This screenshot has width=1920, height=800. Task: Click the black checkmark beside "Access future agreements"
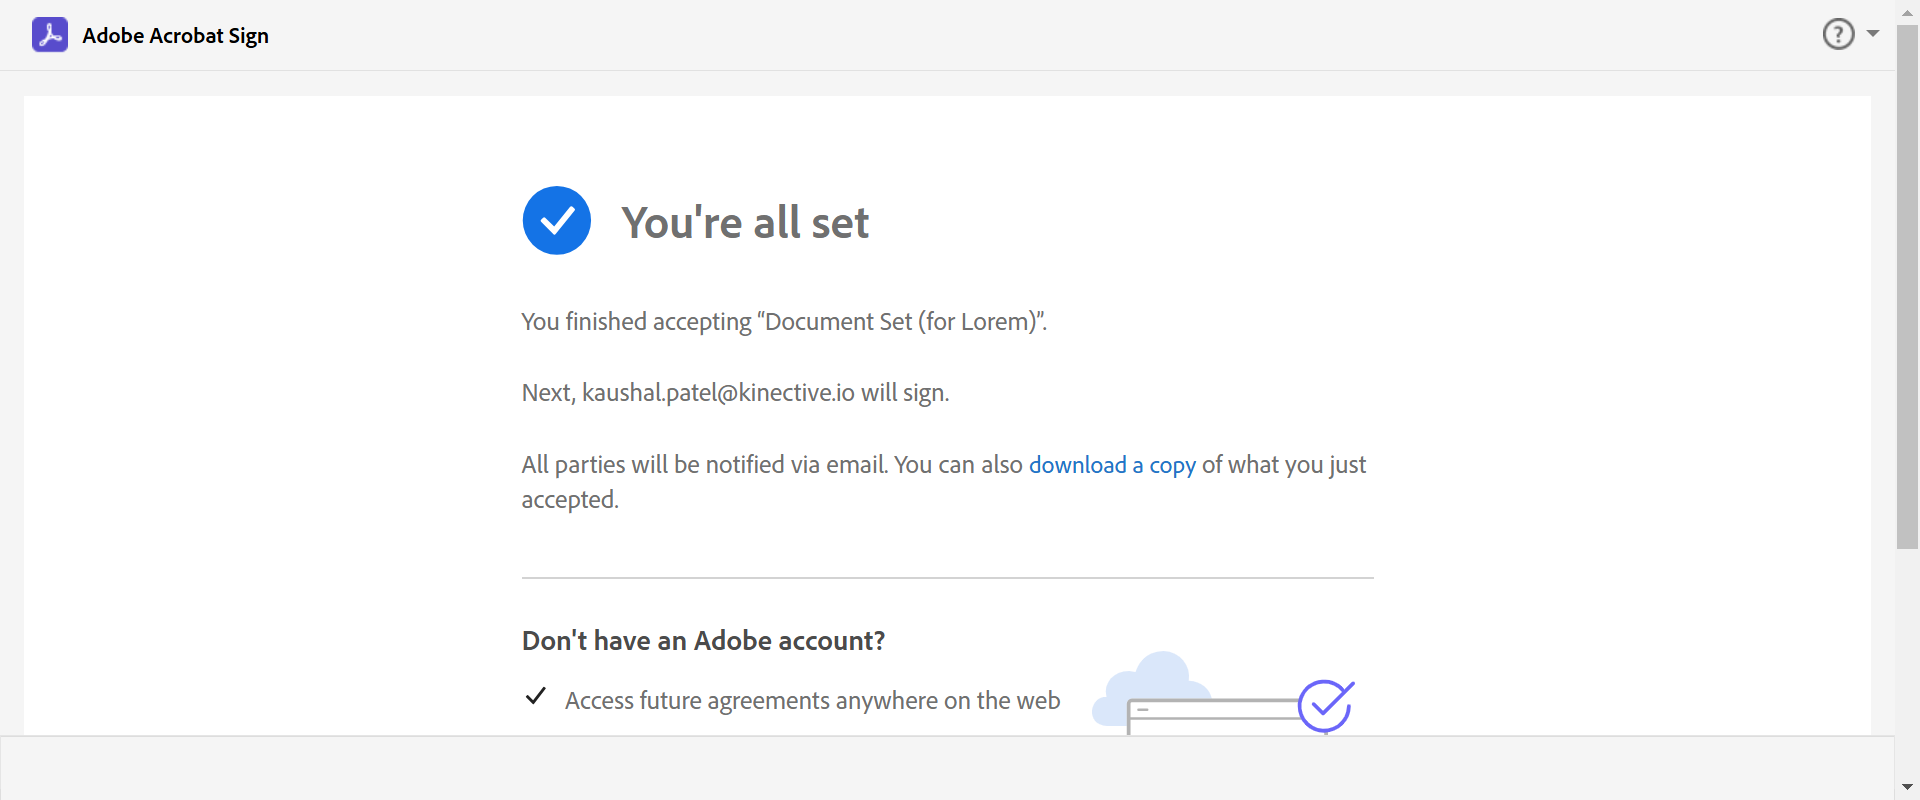pos(536,696)
